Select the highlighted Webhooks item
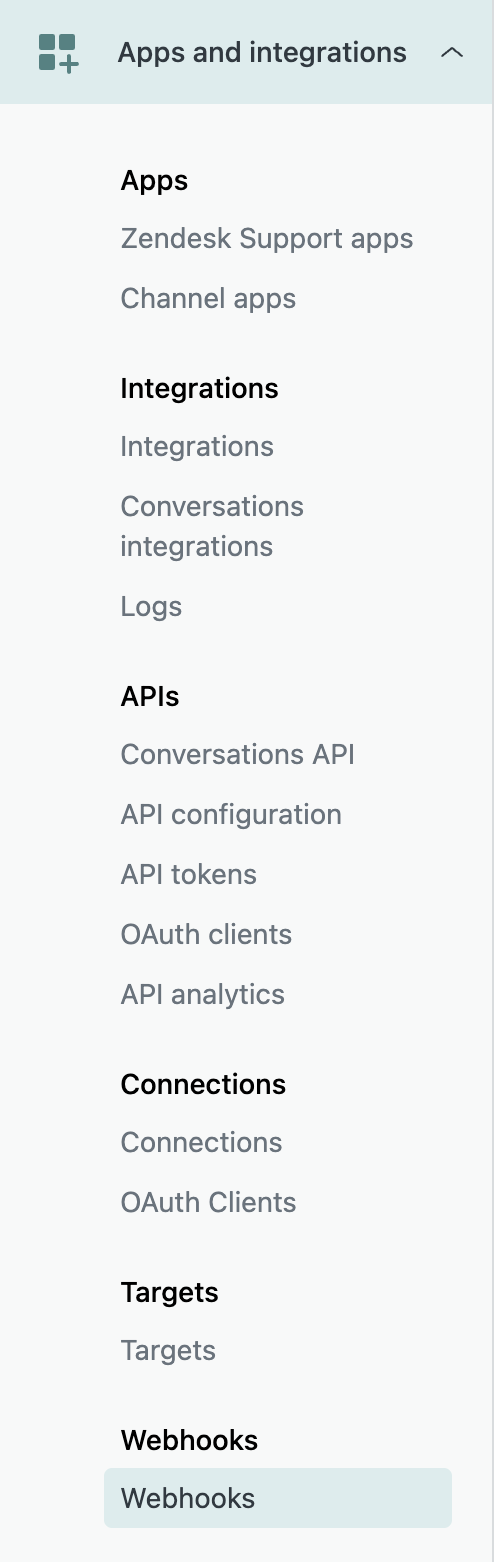This screenshot has width=498, height=1562. click(278, 1498)
